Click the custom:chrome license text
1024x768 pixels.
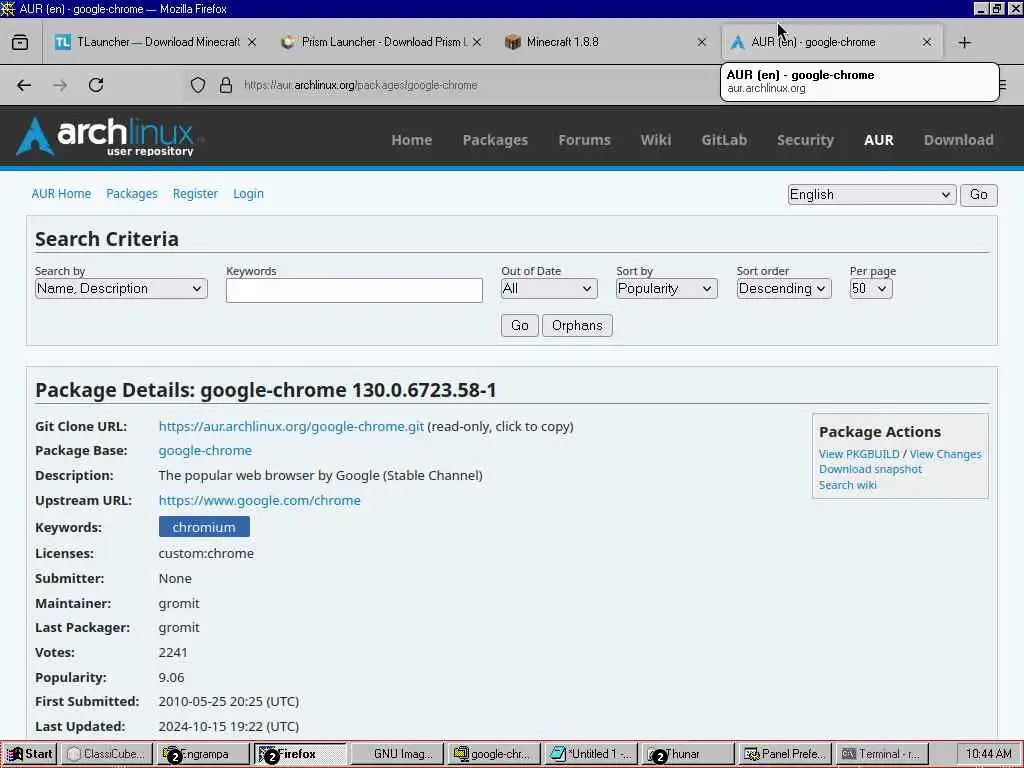click(206, 553)
